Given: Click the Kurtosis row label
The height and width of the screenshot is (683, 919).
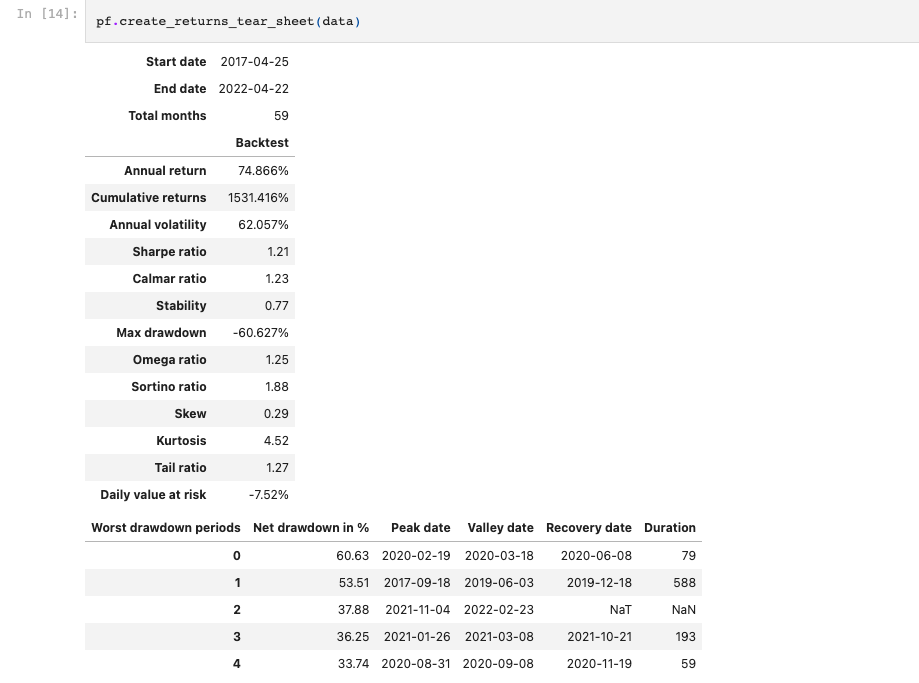Looking at the screenshot, I should point(181,440).
